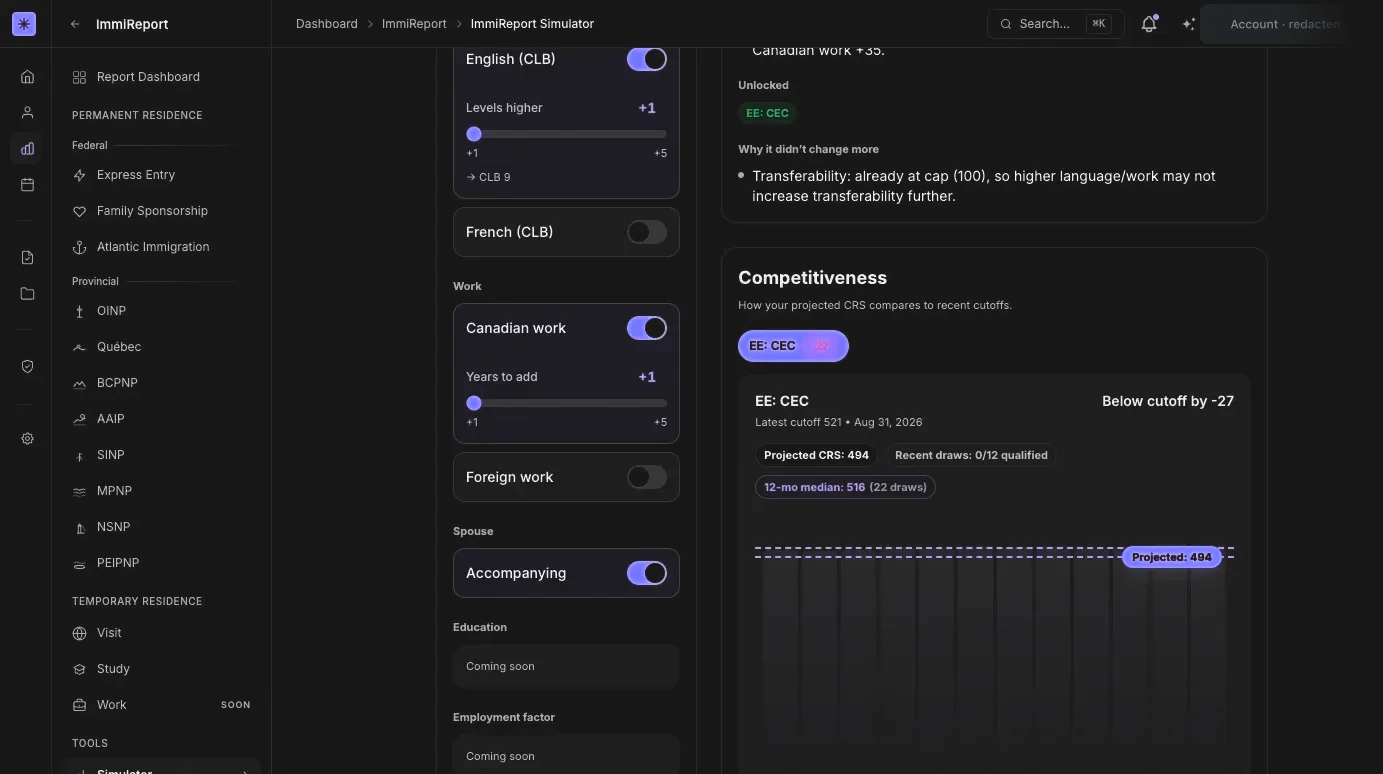Click the ImmiReport breadcrumb link
Screen dimensions: 1383x774
pos(414,24)
